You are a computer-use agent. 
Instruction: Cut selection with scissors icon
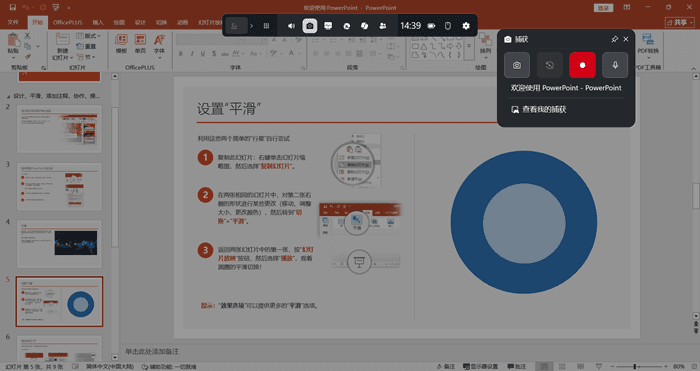coord(28,36)
